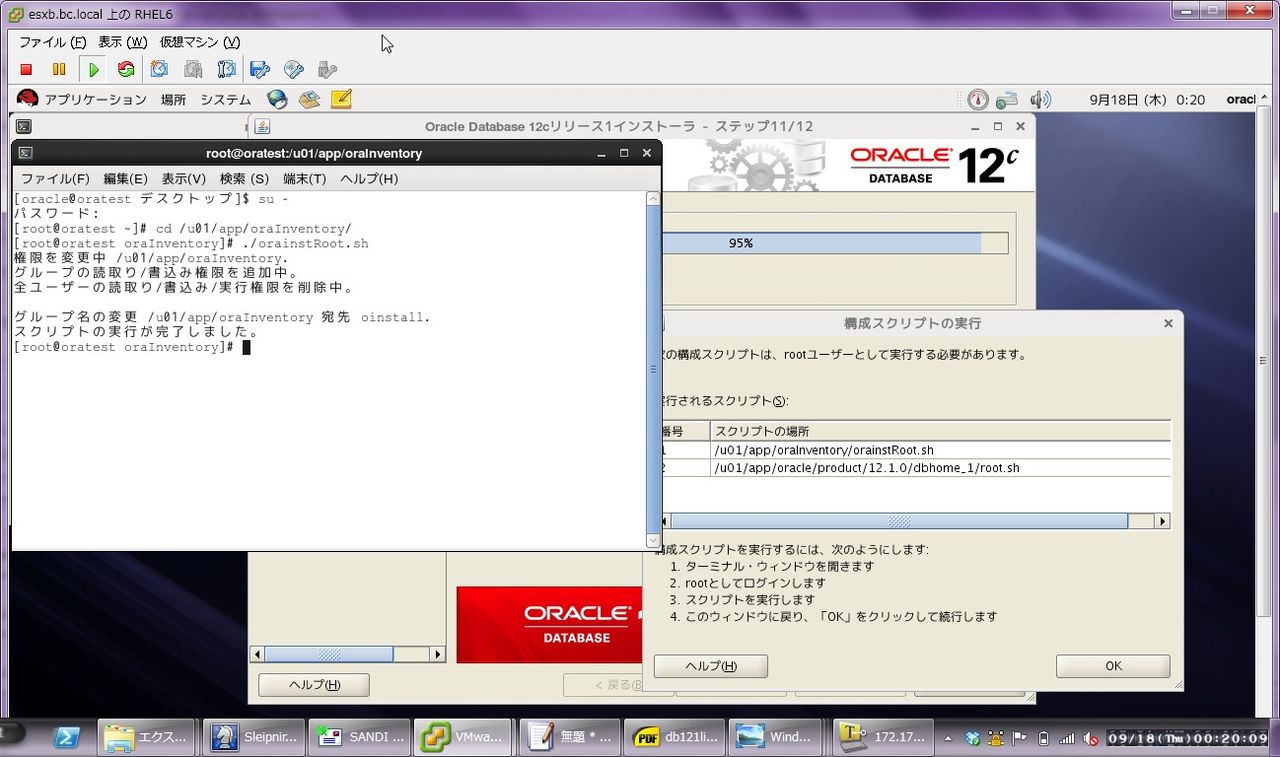Close the 構成スクリプトの実行 dialog

pos(1169,323)
